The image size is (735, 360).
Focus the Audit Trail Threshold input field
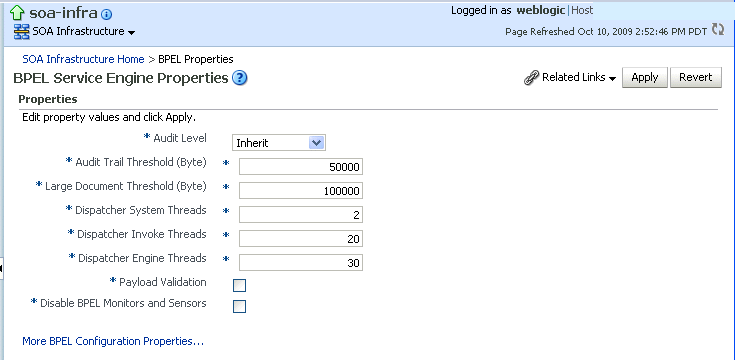click(x=300, y=167)
